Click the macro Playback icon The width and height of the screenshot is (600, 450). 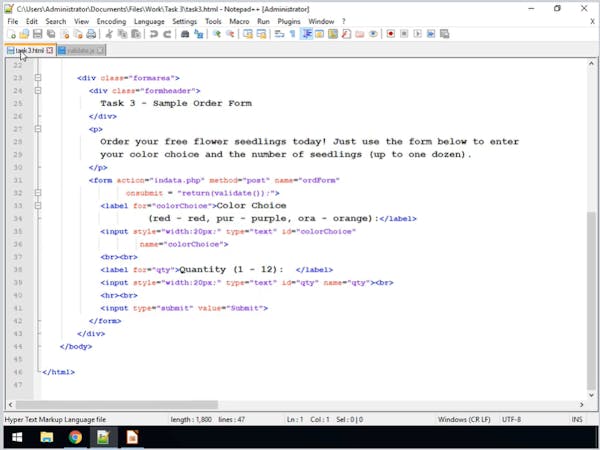417,34
